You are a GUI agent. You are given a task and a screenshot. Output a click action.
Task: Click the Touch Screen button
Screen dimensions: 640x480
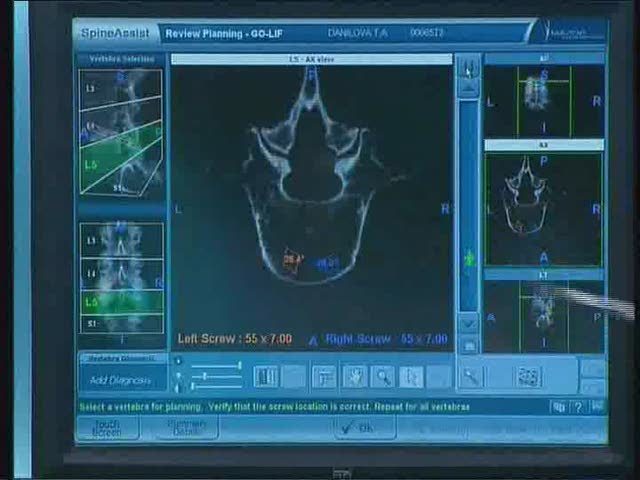tap(107, 428)
